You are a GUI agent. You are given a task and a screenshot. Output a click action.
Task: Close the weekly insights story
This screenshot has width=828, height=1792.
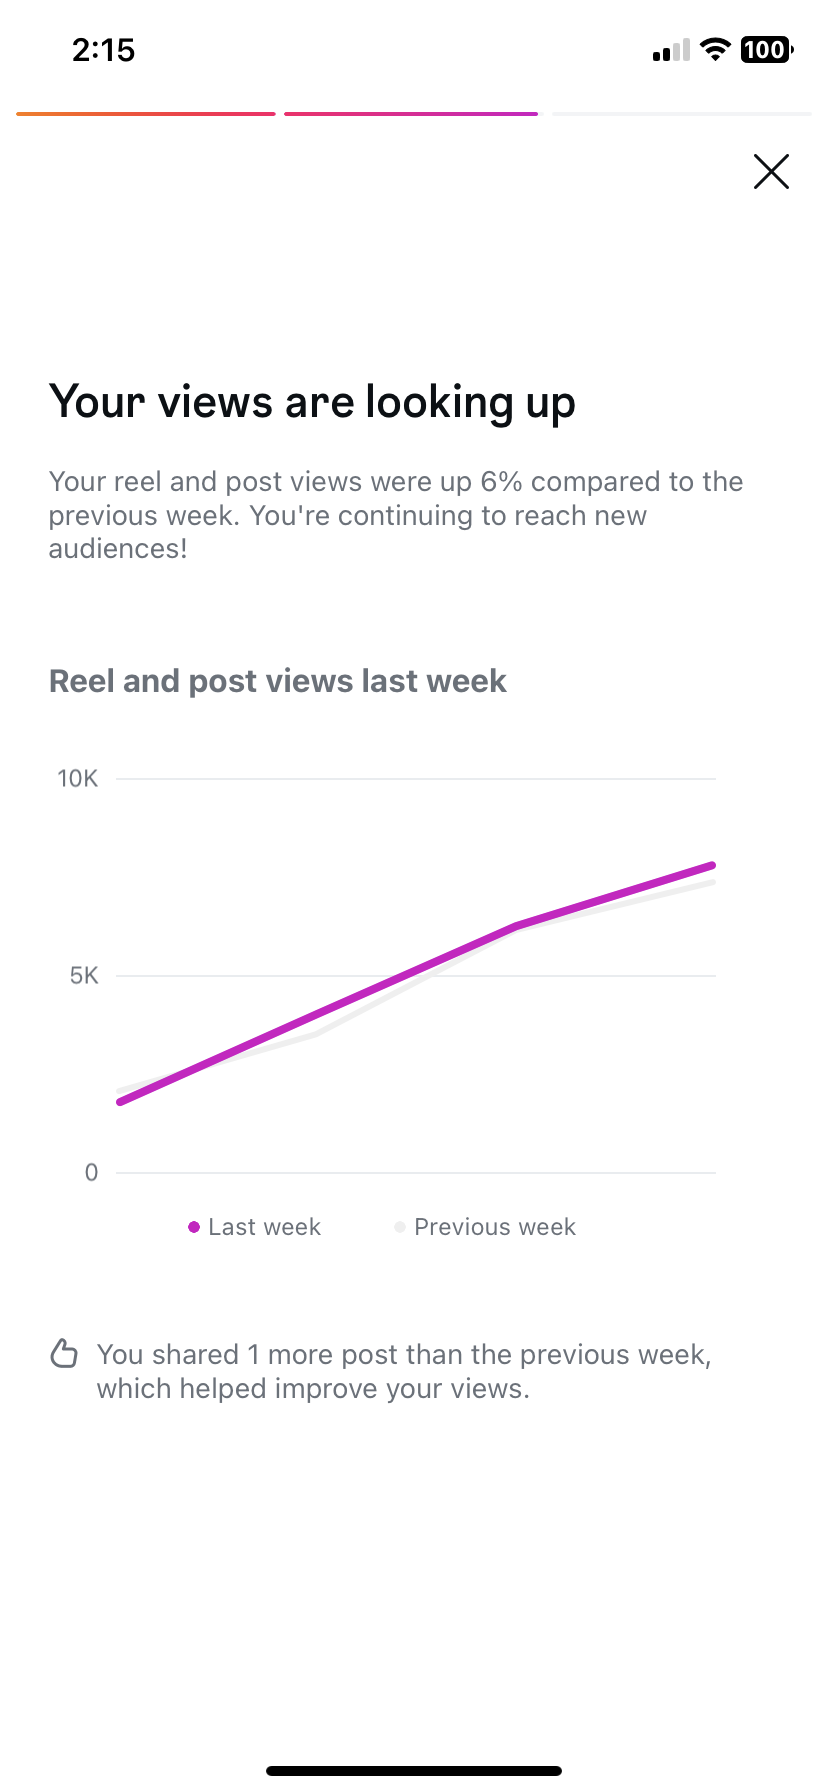[771, 172]
